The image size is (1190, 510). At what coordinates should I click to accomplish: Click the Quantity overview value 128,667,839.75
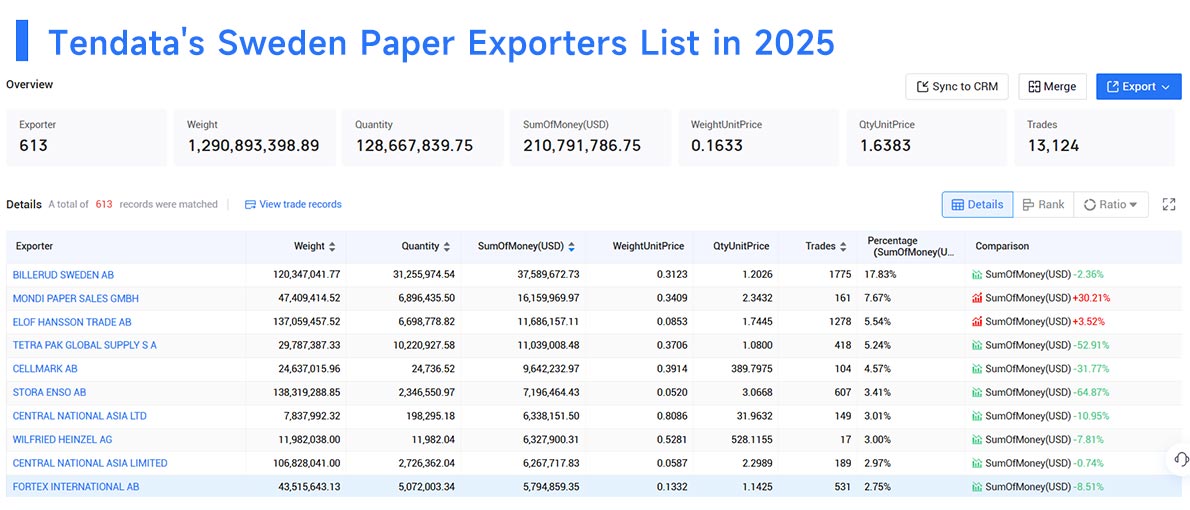(414, 146)
